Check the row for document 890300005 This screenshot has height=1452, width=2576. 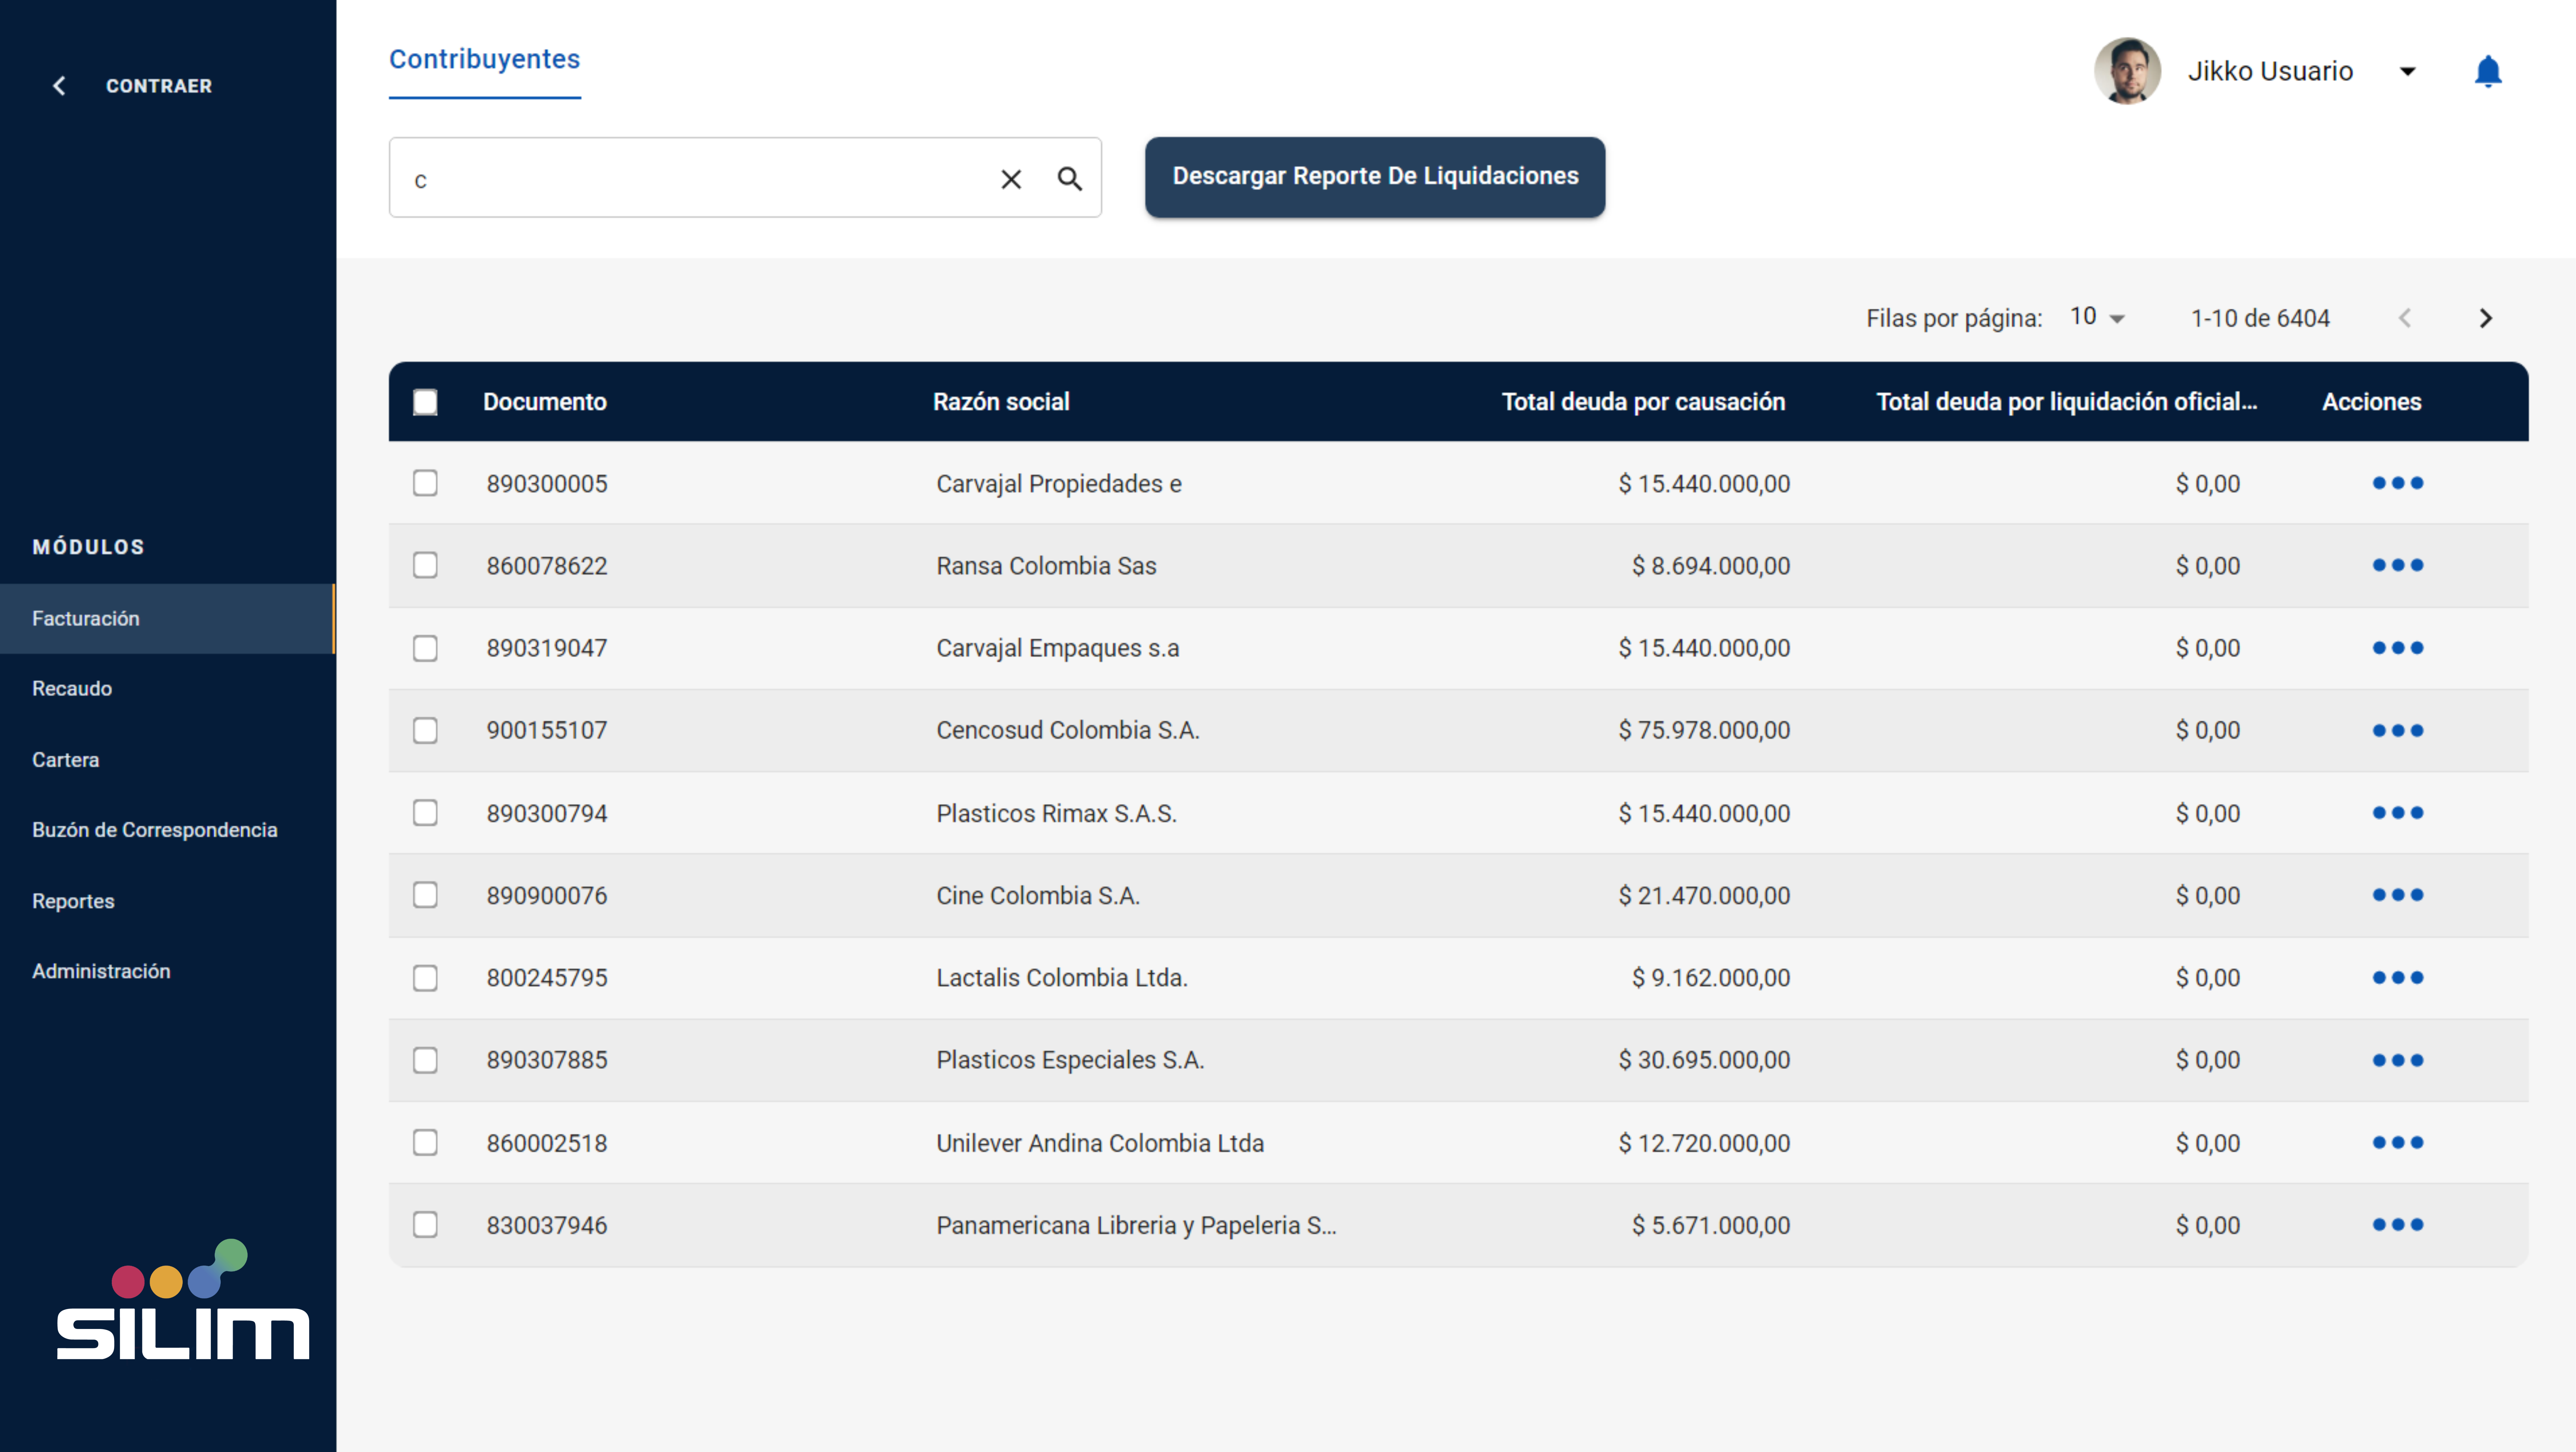point(425,483)
